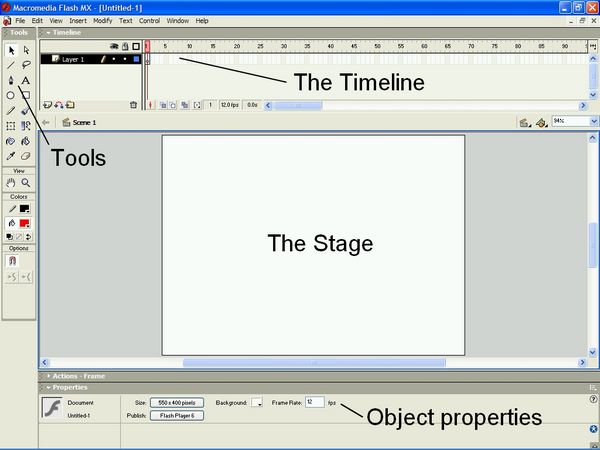Select the Subselection tool
The width and height of the screenshot is (600, 450).
(x=26, y=49)
